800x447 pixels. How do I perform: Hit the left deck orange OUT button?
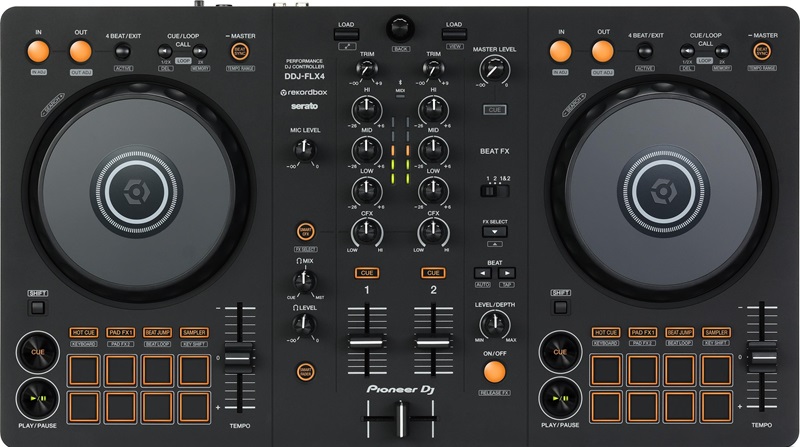tap(81, 52)
